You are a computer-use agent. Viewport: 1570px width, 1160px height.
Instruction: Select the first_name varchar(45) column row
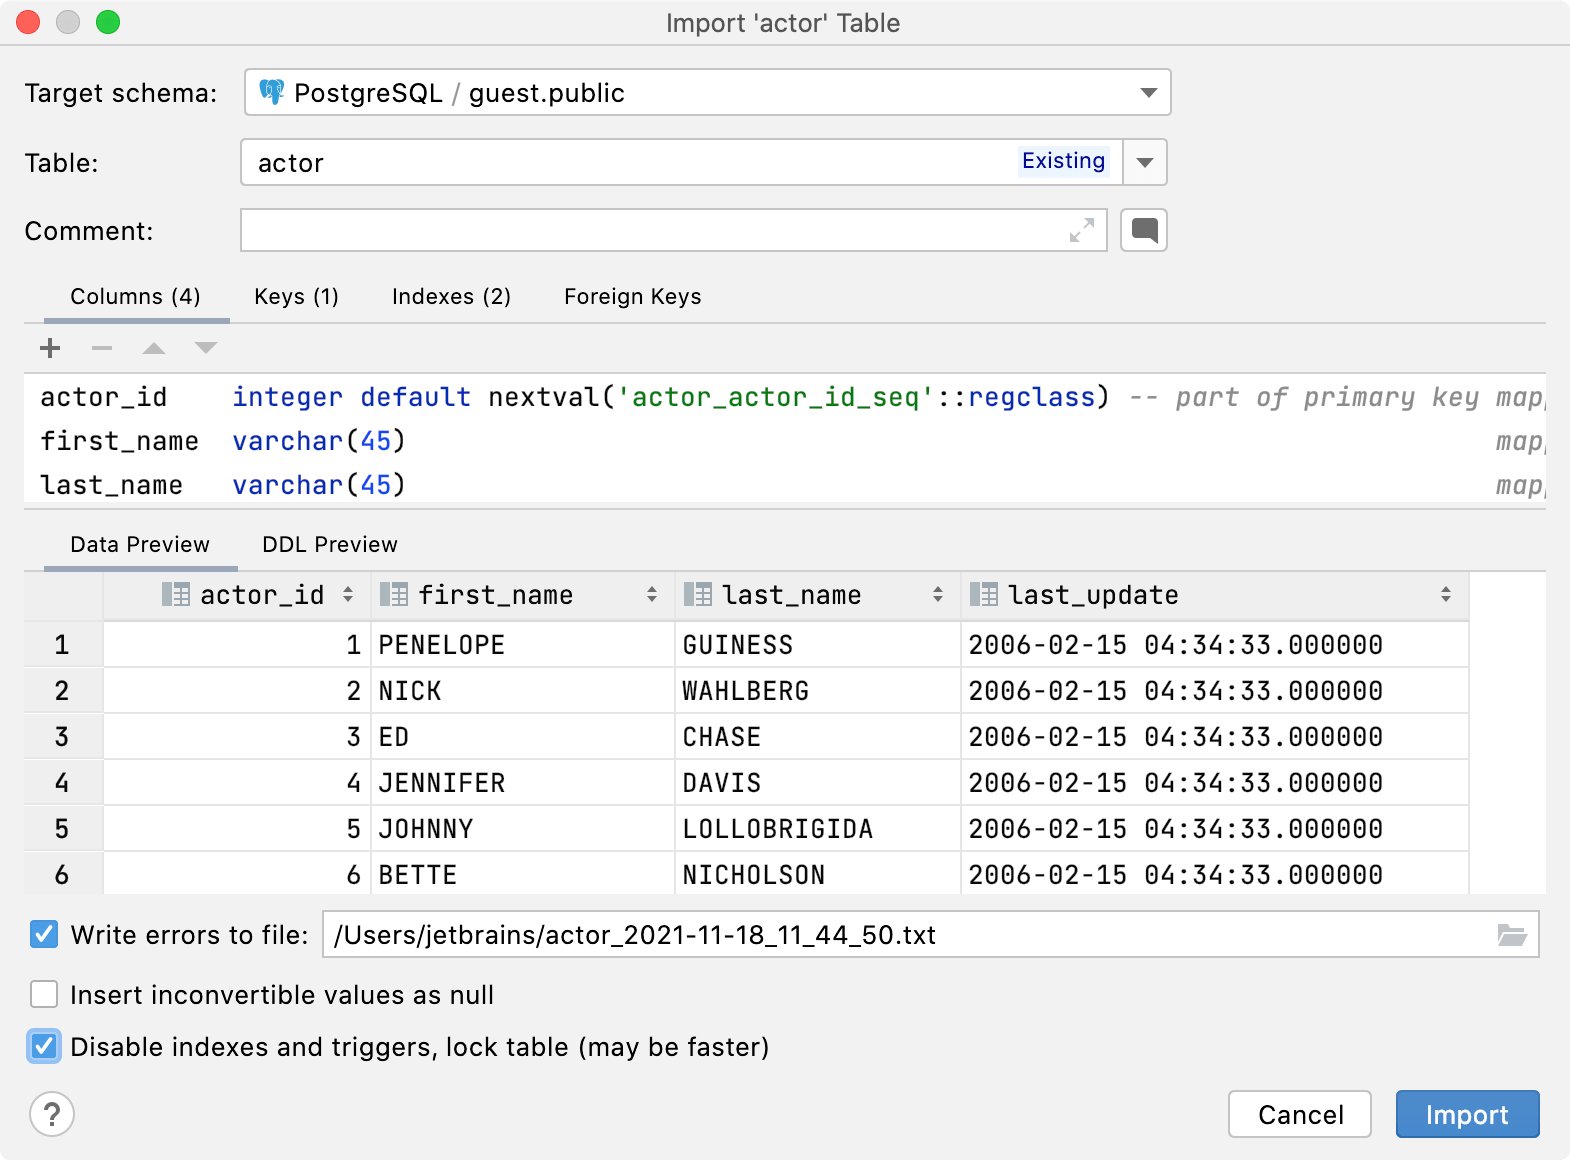point(785,441)
